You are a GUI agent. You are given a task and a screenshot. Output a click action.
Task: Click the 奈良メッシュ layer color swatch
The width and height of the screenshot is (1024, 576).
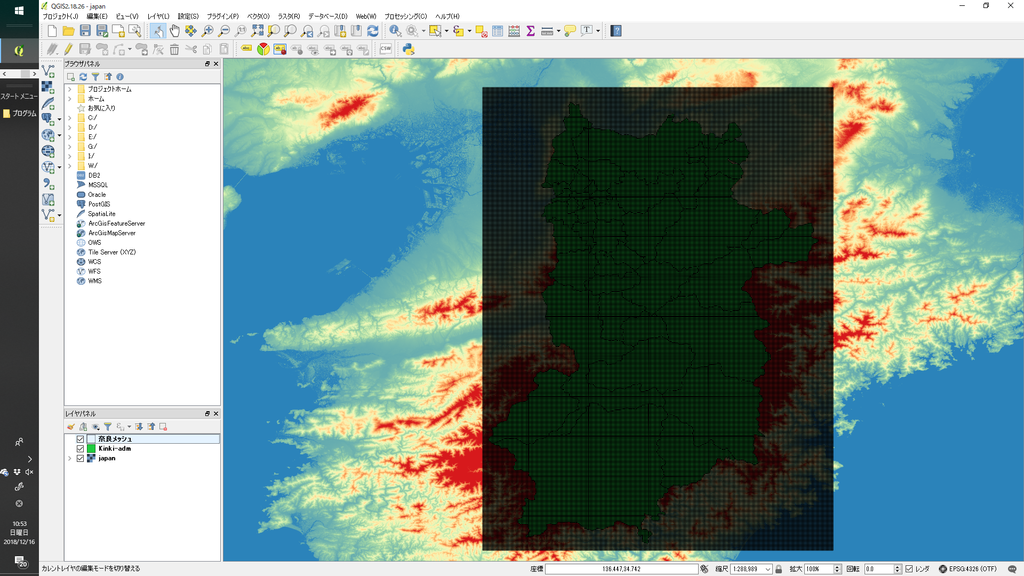coord(91,439)
